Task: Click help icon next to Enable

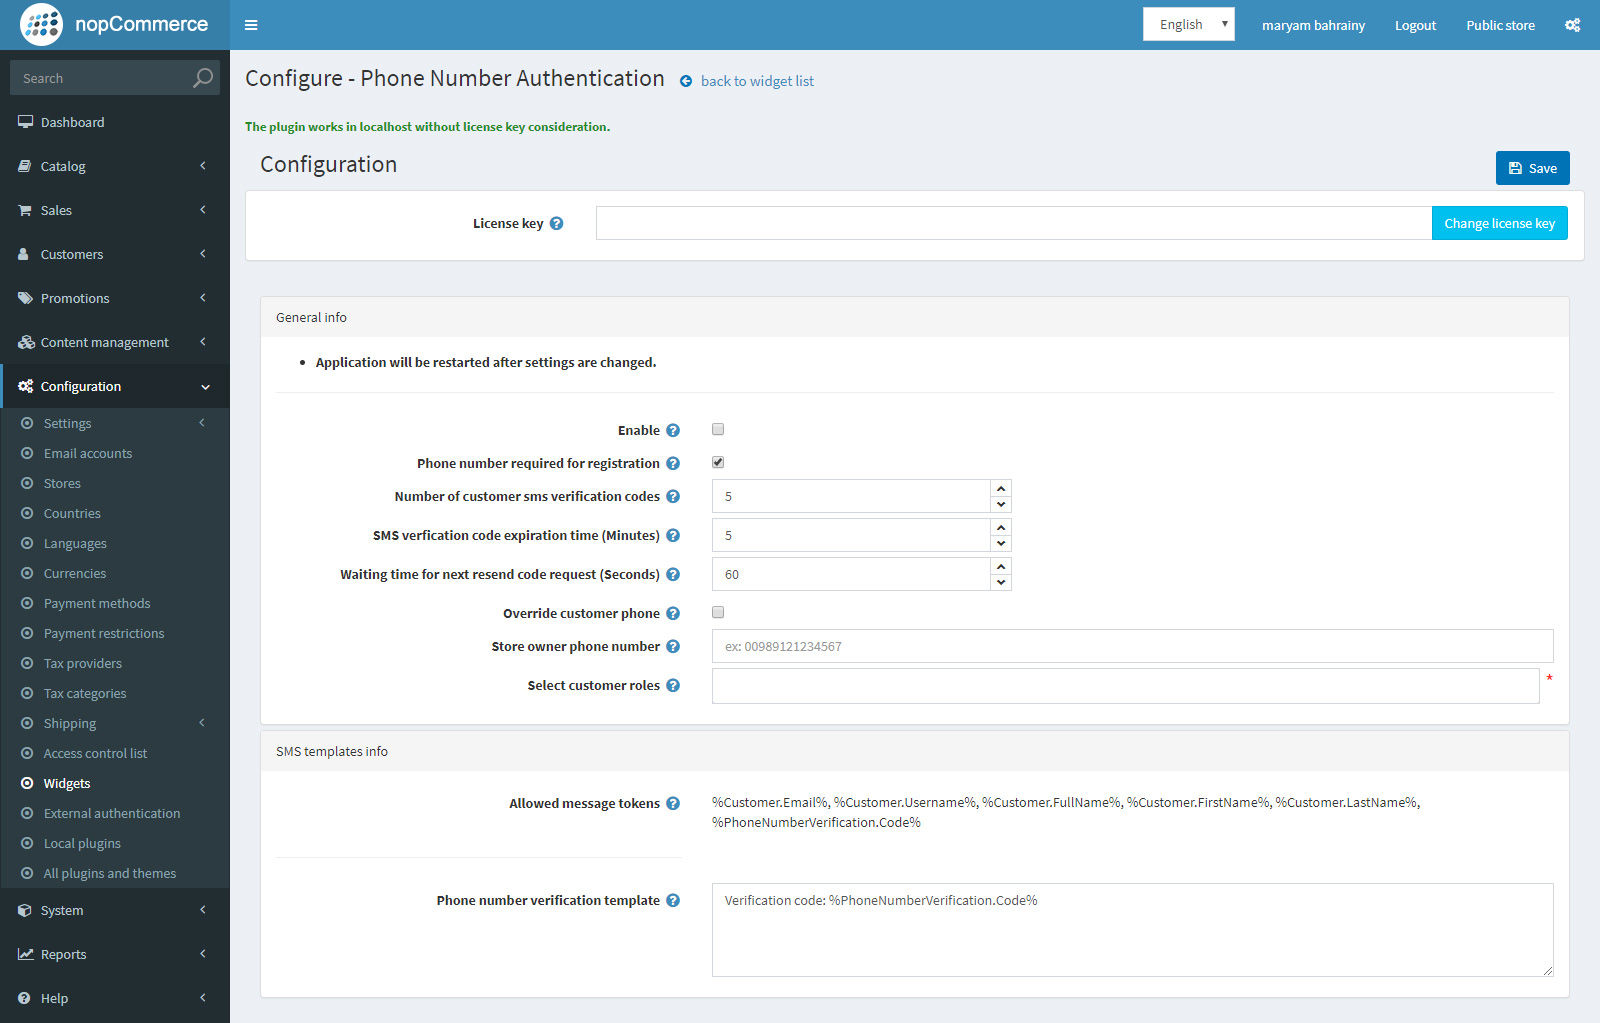Action: 673,430
